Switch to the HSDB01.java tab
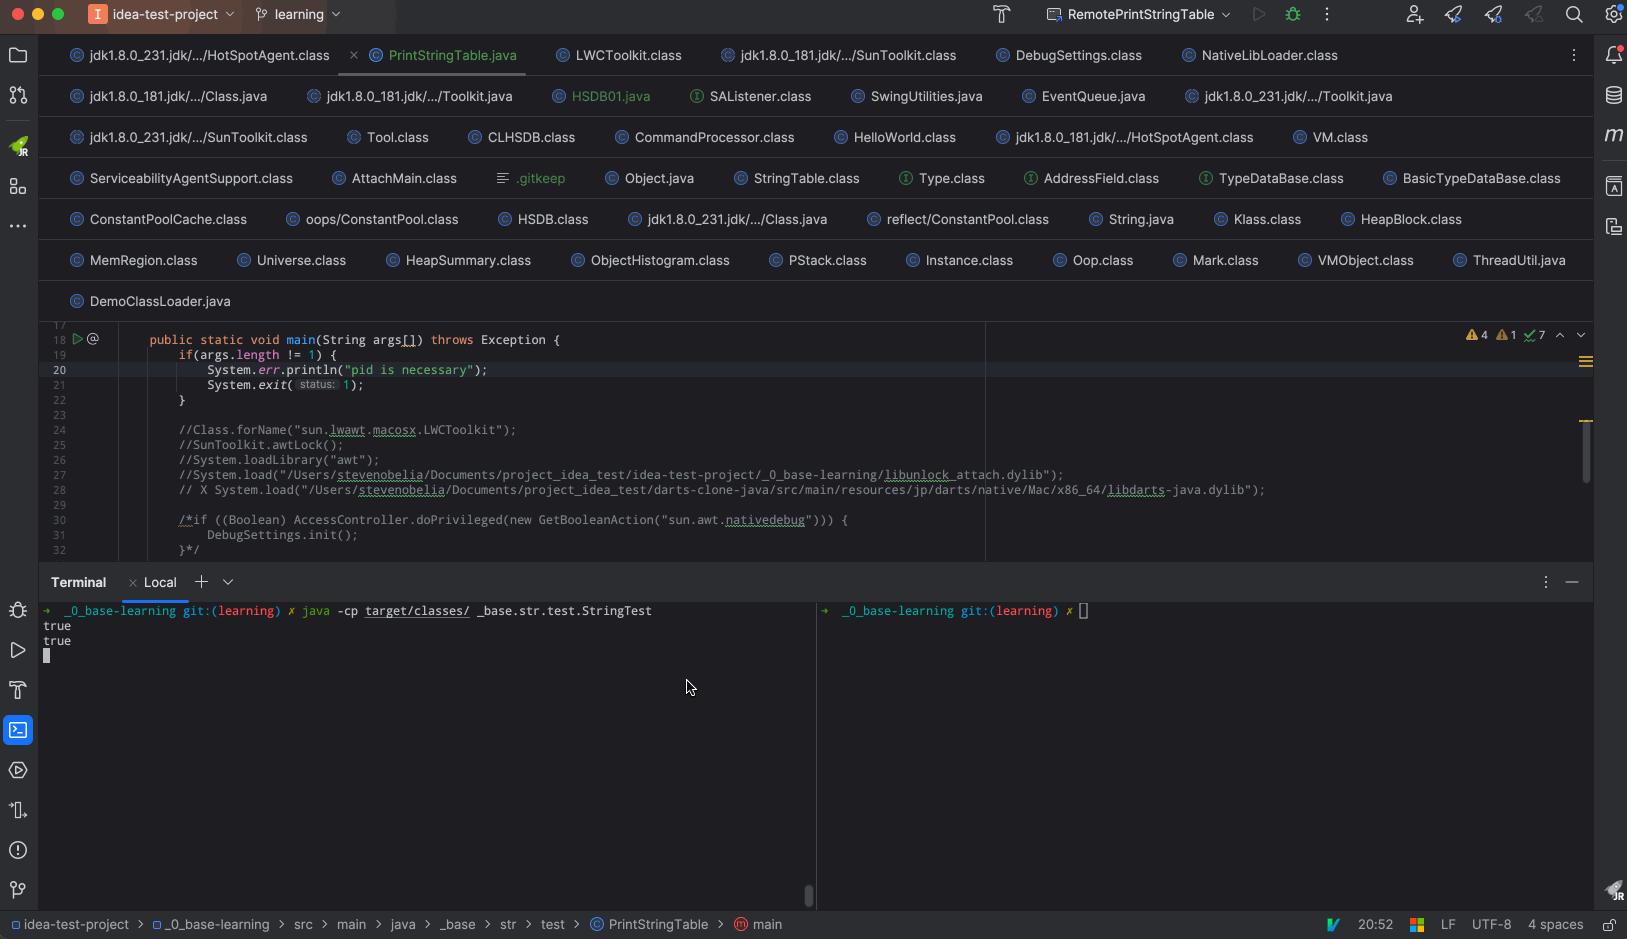Screen dimensions: 1627x939 coord(610,96)
